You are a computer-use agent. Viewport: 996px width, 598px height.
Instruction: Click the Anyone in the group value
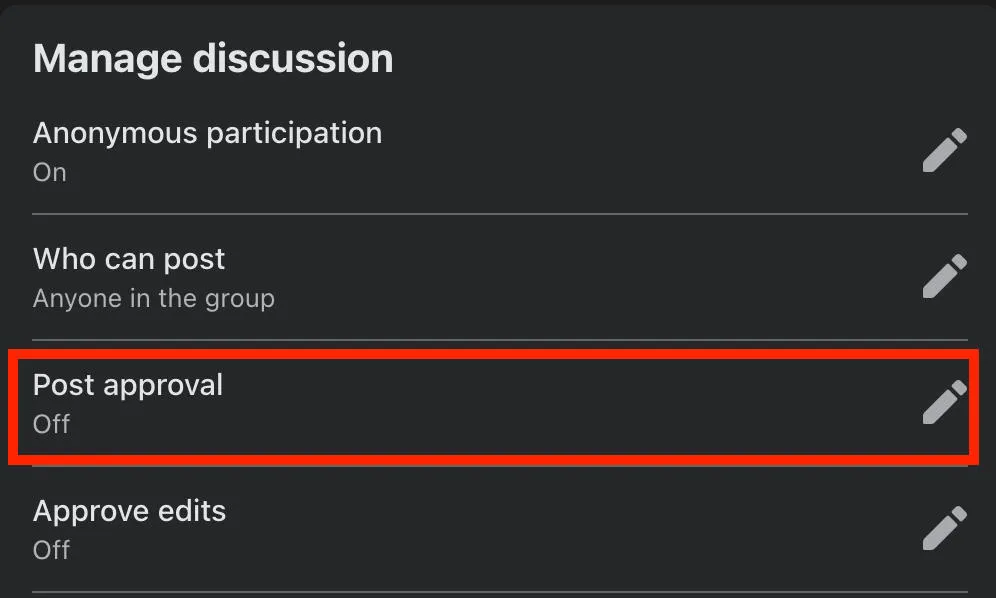tap(154, 299)
